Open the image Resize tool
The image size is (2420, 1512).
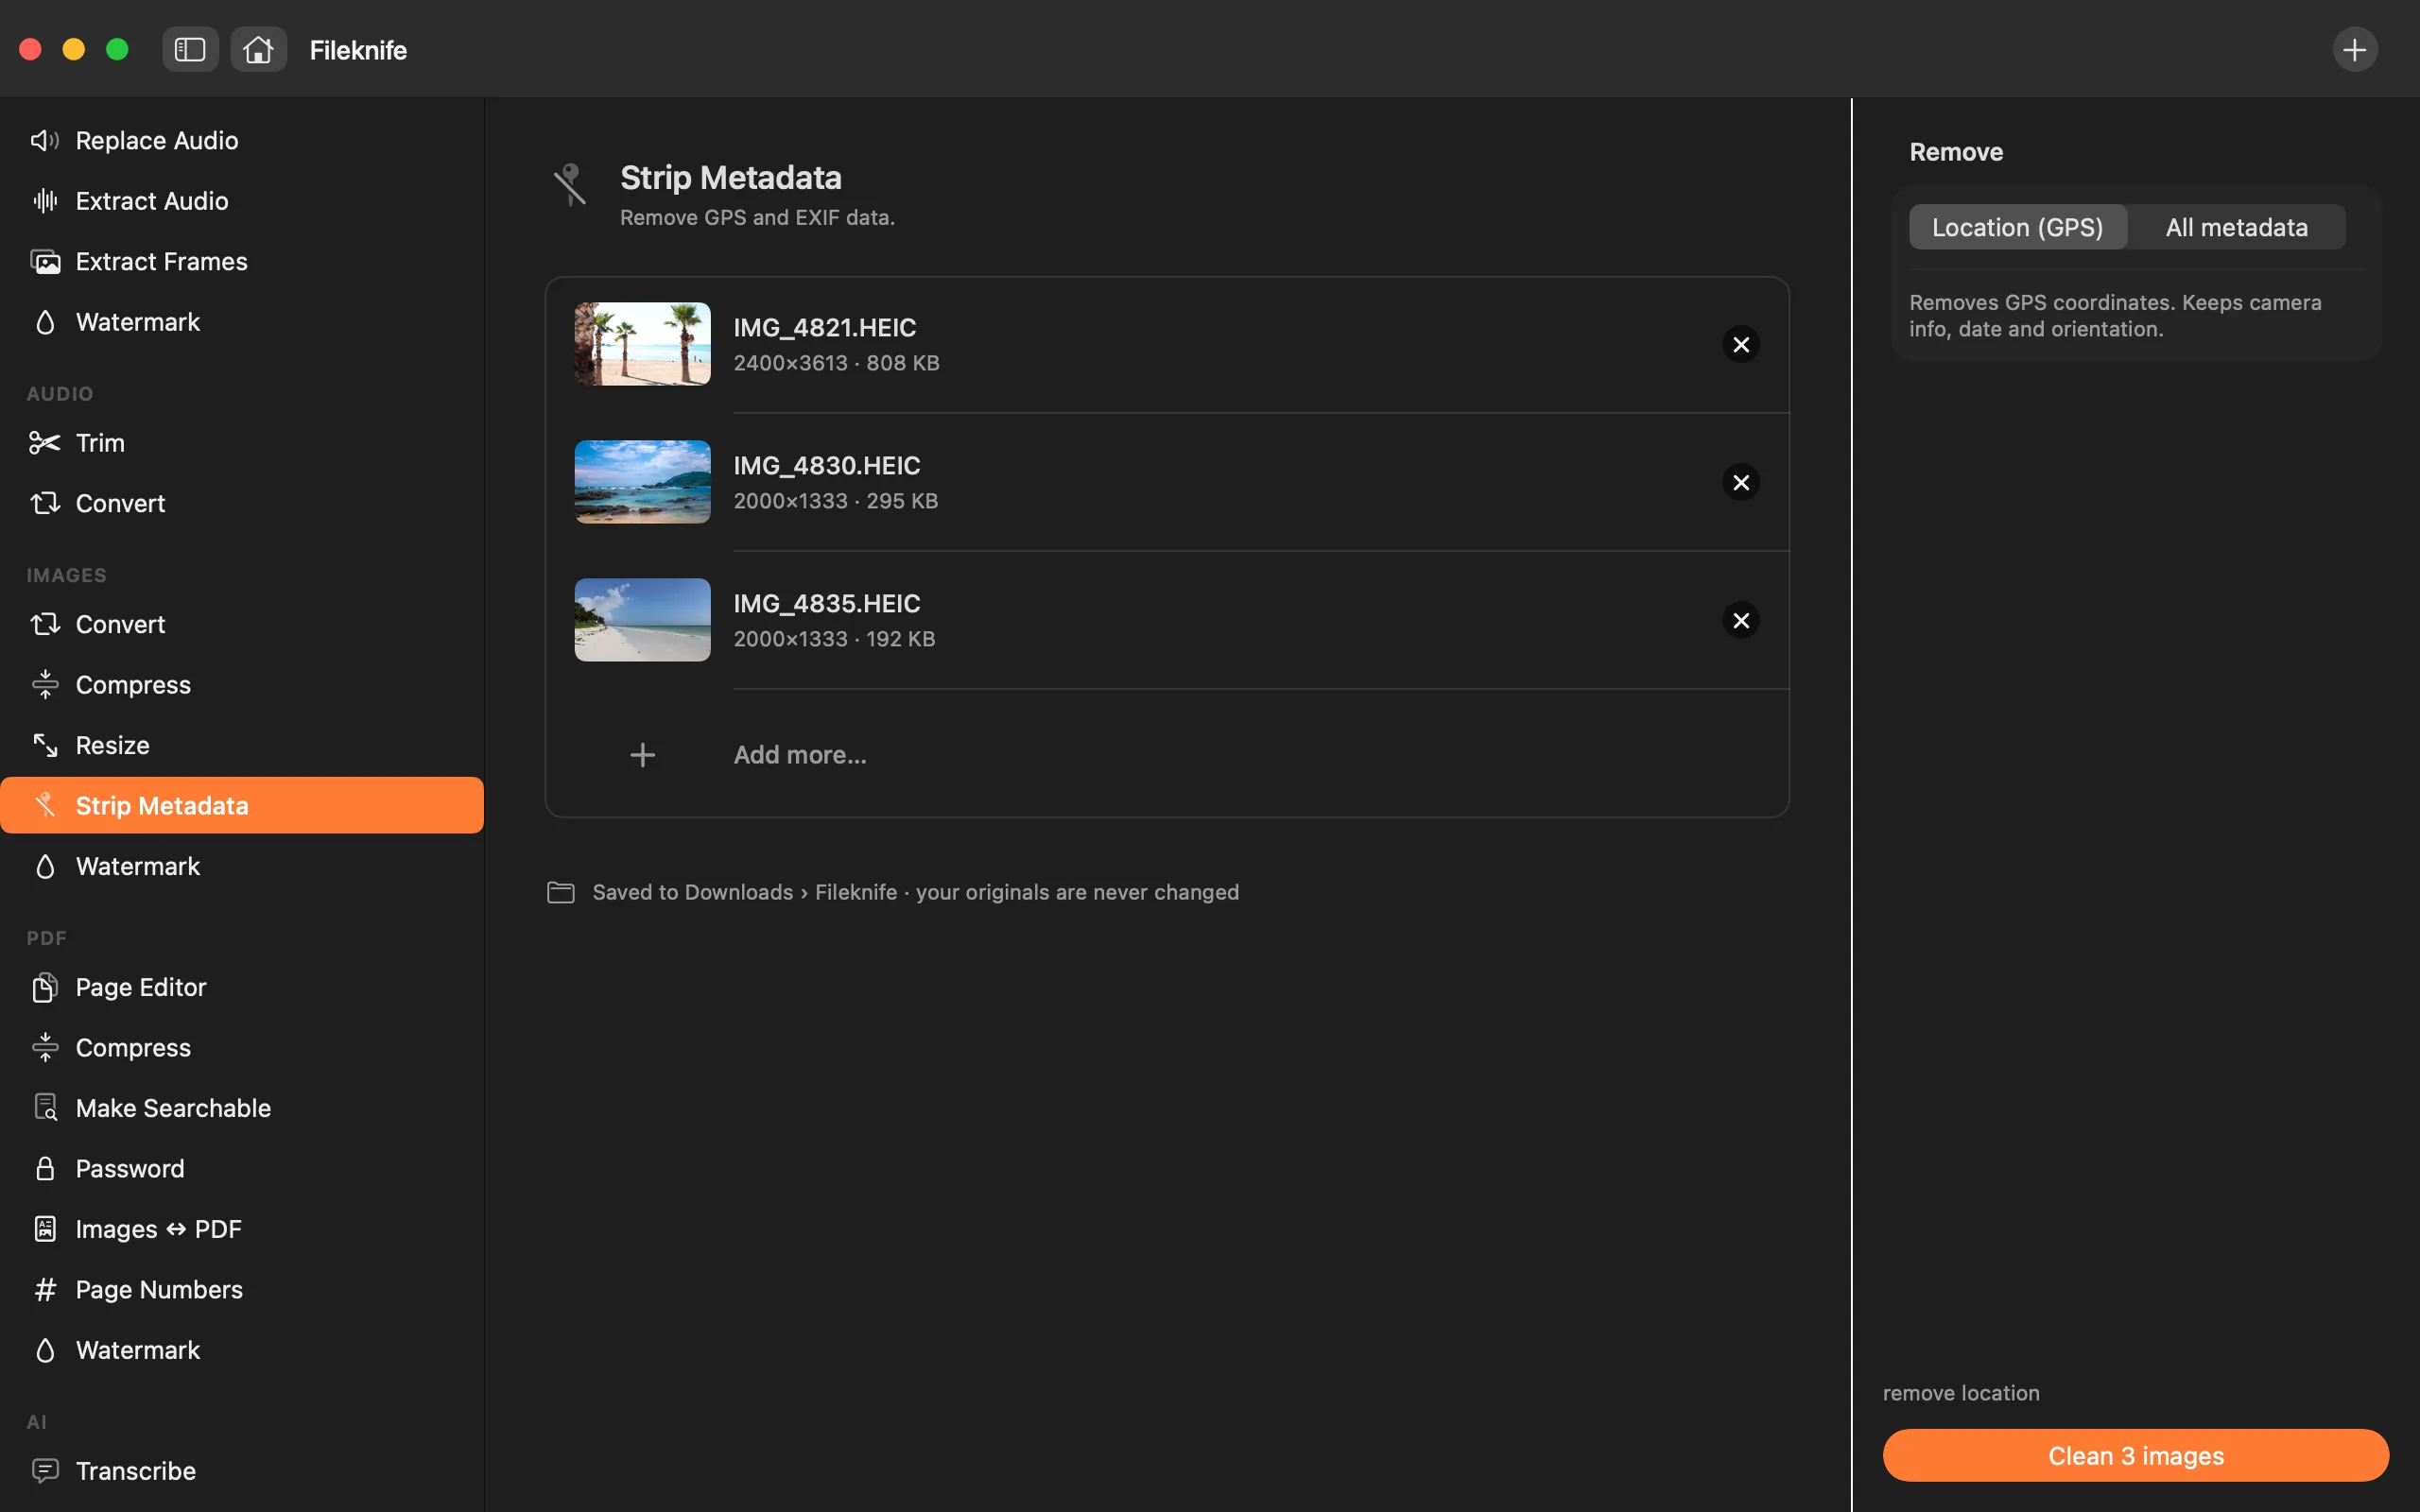(242, 745)
